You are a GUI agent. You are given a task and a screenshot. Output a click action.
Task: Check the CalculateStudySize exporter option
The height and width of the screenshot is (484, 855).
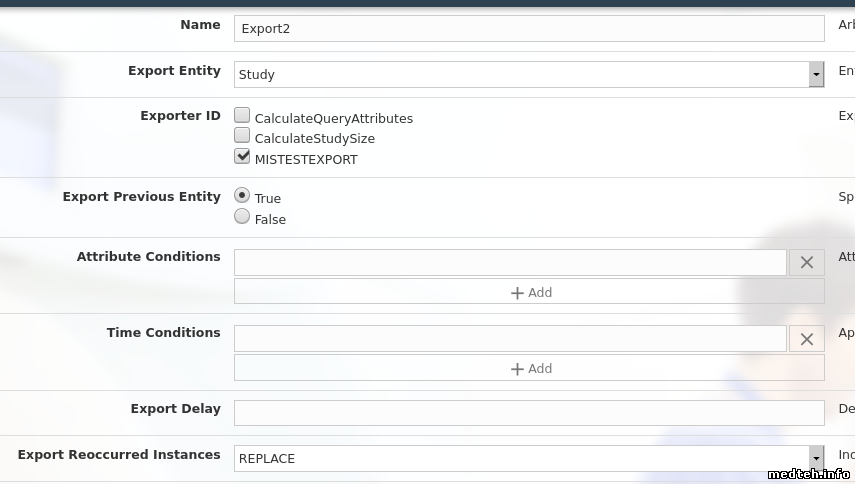coord(242,136)
